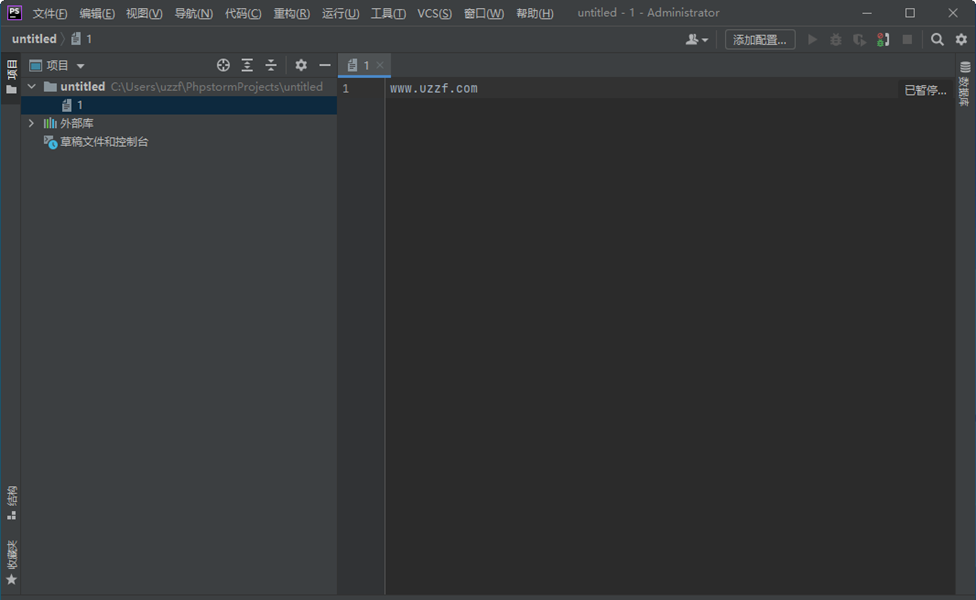Open the VCS(S) menu
Viewport: 976px width, 600px height.
tap(434, 13)
